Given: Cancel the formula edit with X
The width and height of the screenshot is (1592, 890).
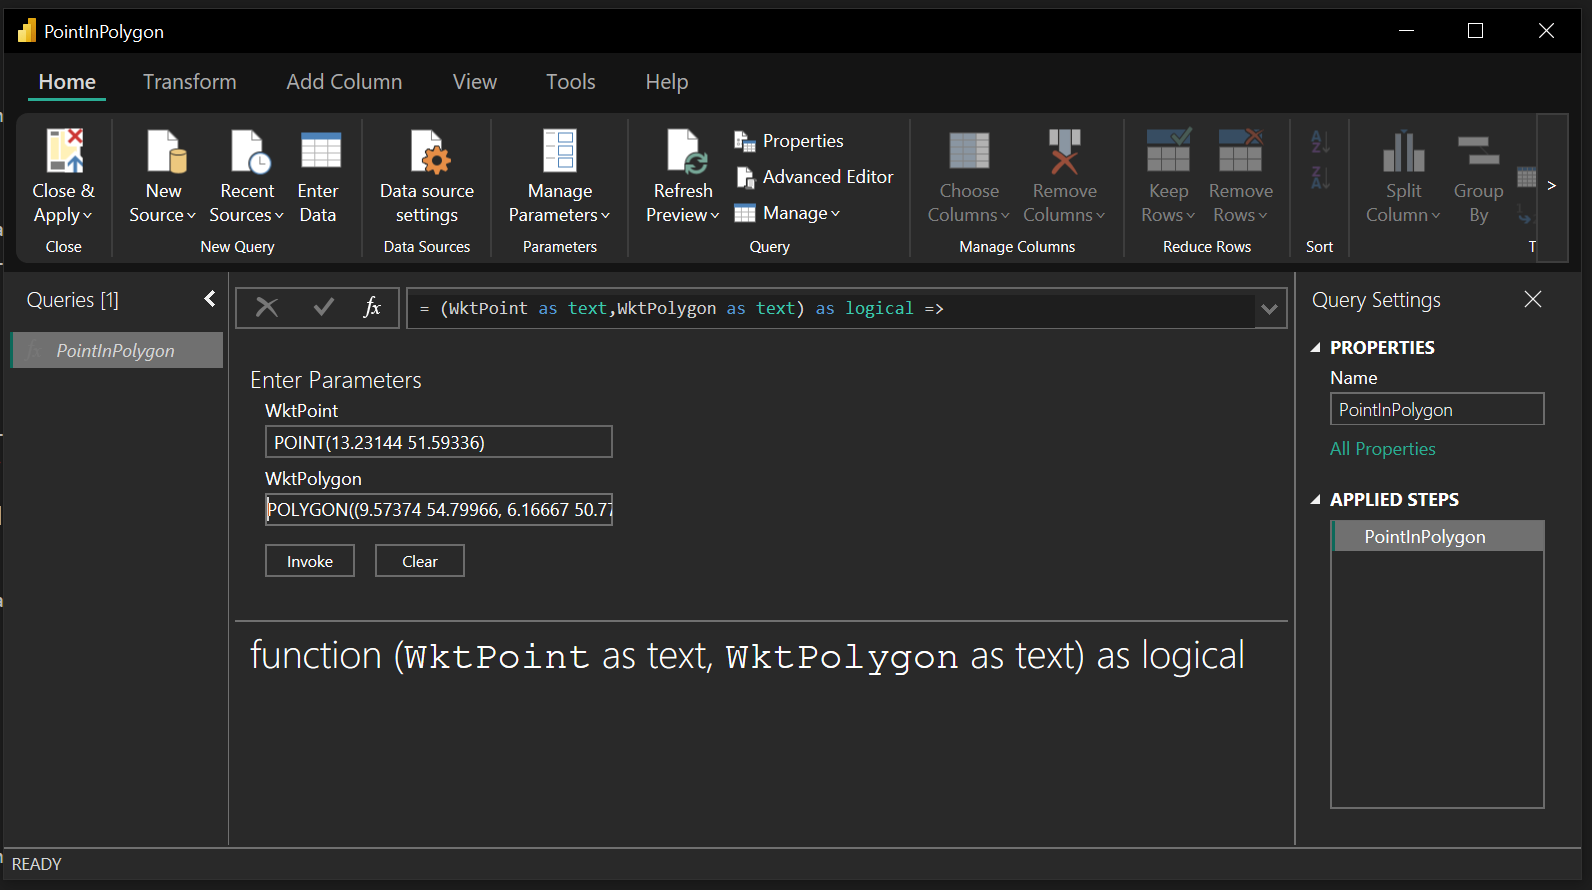Looking at the screenshot, I should click(x=266, y=308).
